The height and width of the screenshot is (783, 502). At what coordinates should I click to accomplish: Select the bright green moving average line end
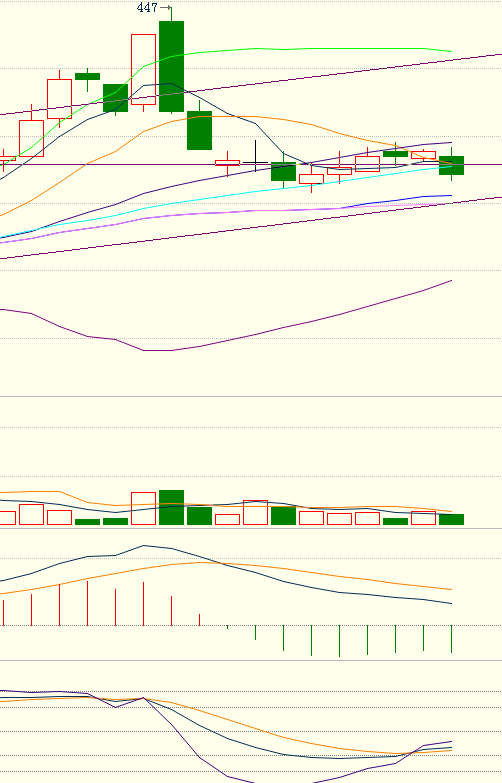[x=451, y=51]
